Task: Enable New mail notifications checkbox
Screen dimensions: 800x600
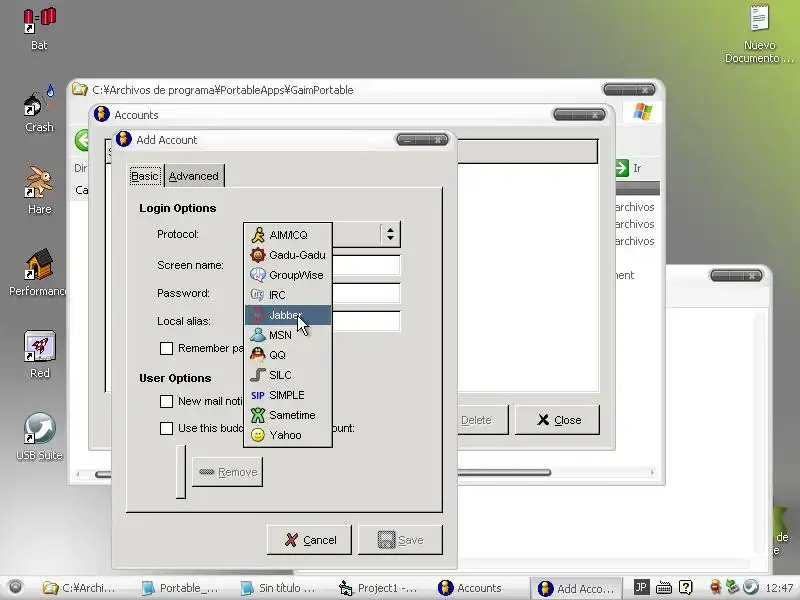Action: click(166, 401)
